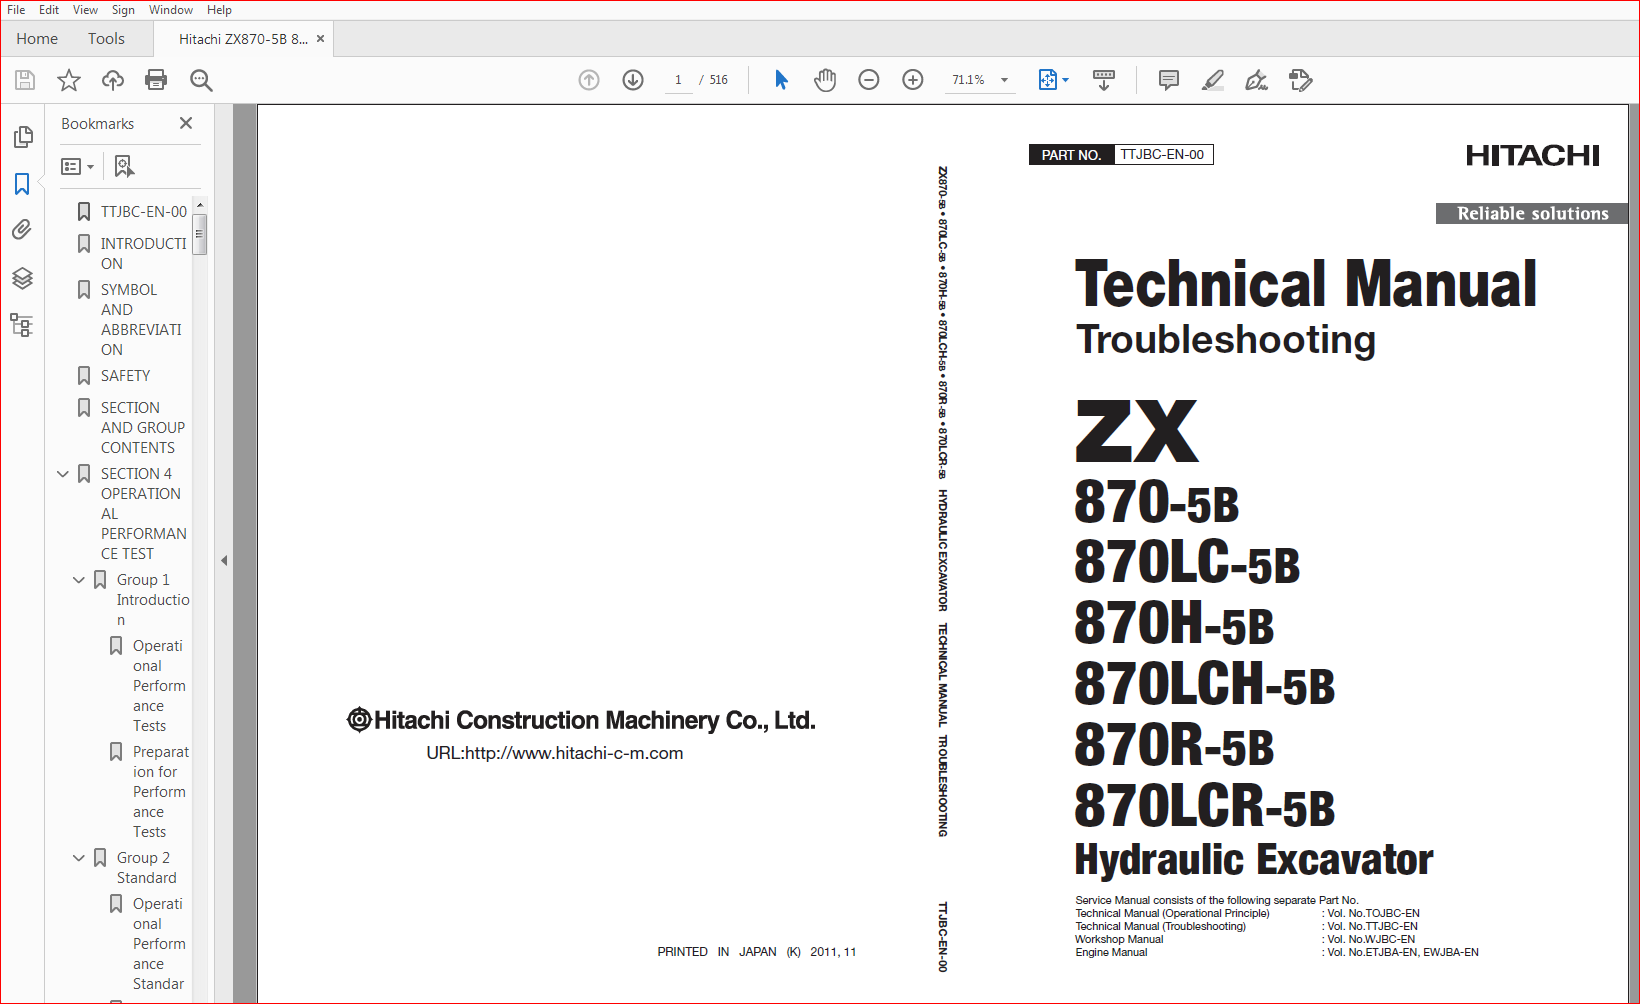Switch to the Tools tab

(x=106, y=39)
